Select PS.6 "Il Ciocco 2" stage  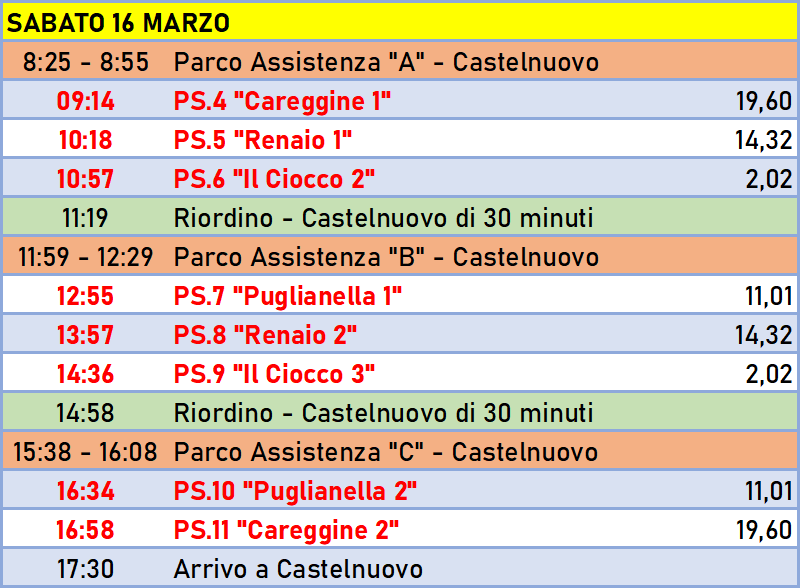(x=274, y=178)
